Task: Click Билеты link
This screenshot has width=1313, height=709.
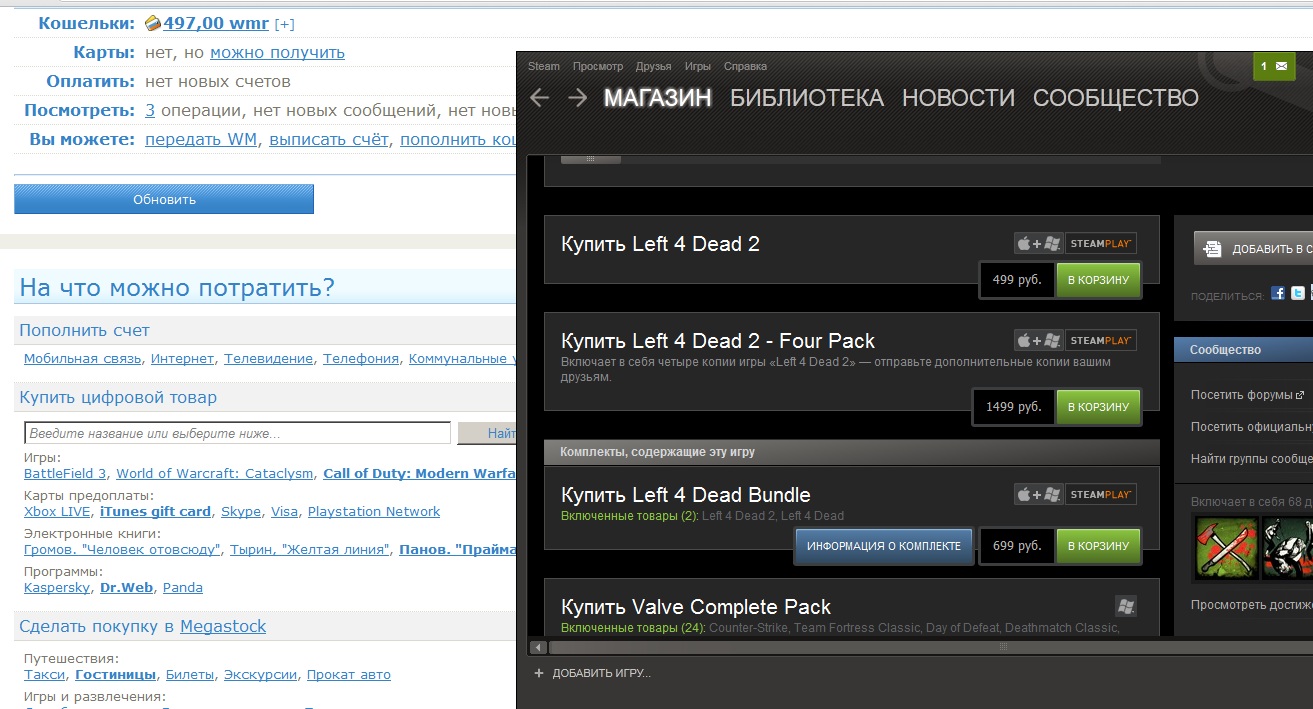Action: coord(189,674)
